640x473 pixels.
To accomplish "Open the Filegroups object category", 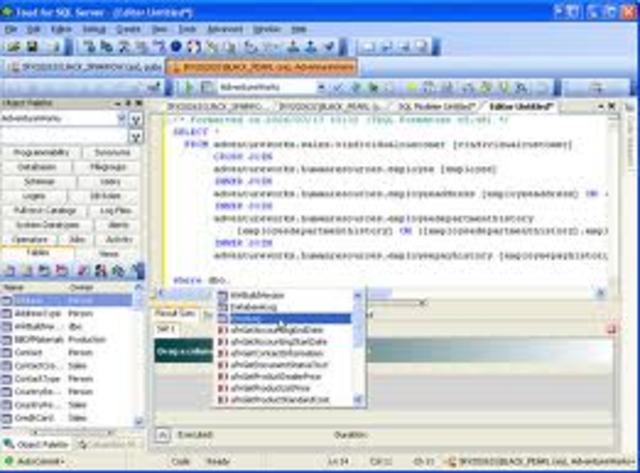I will [x=107, y=167].
